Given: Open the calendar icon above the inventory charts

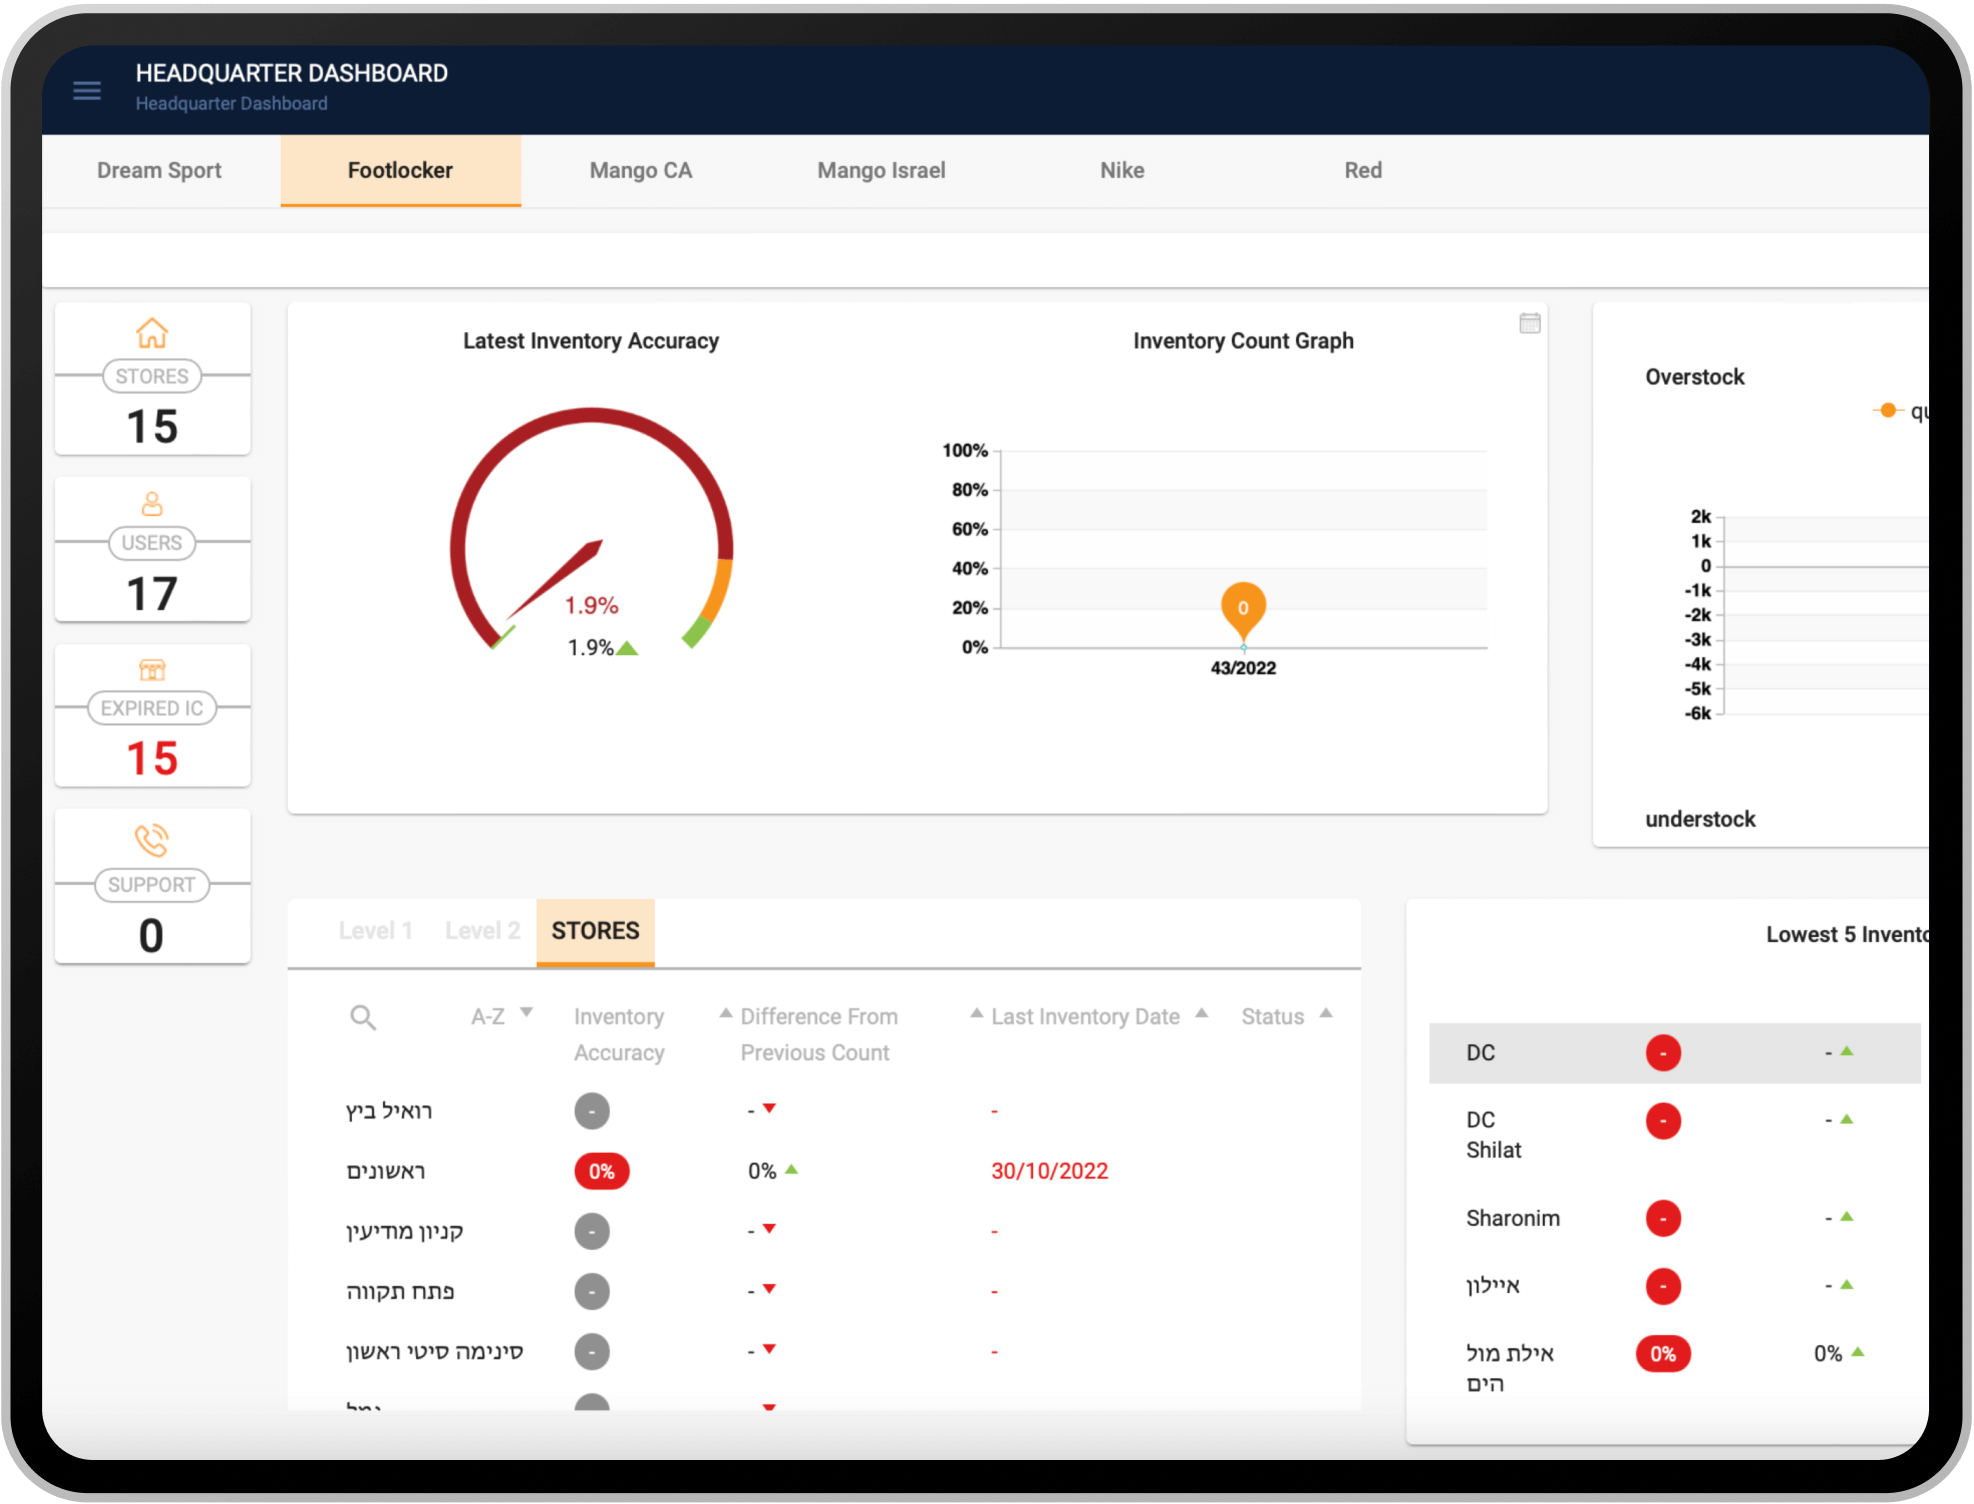Looking at the screenshot, I should tap(1530, 323).
